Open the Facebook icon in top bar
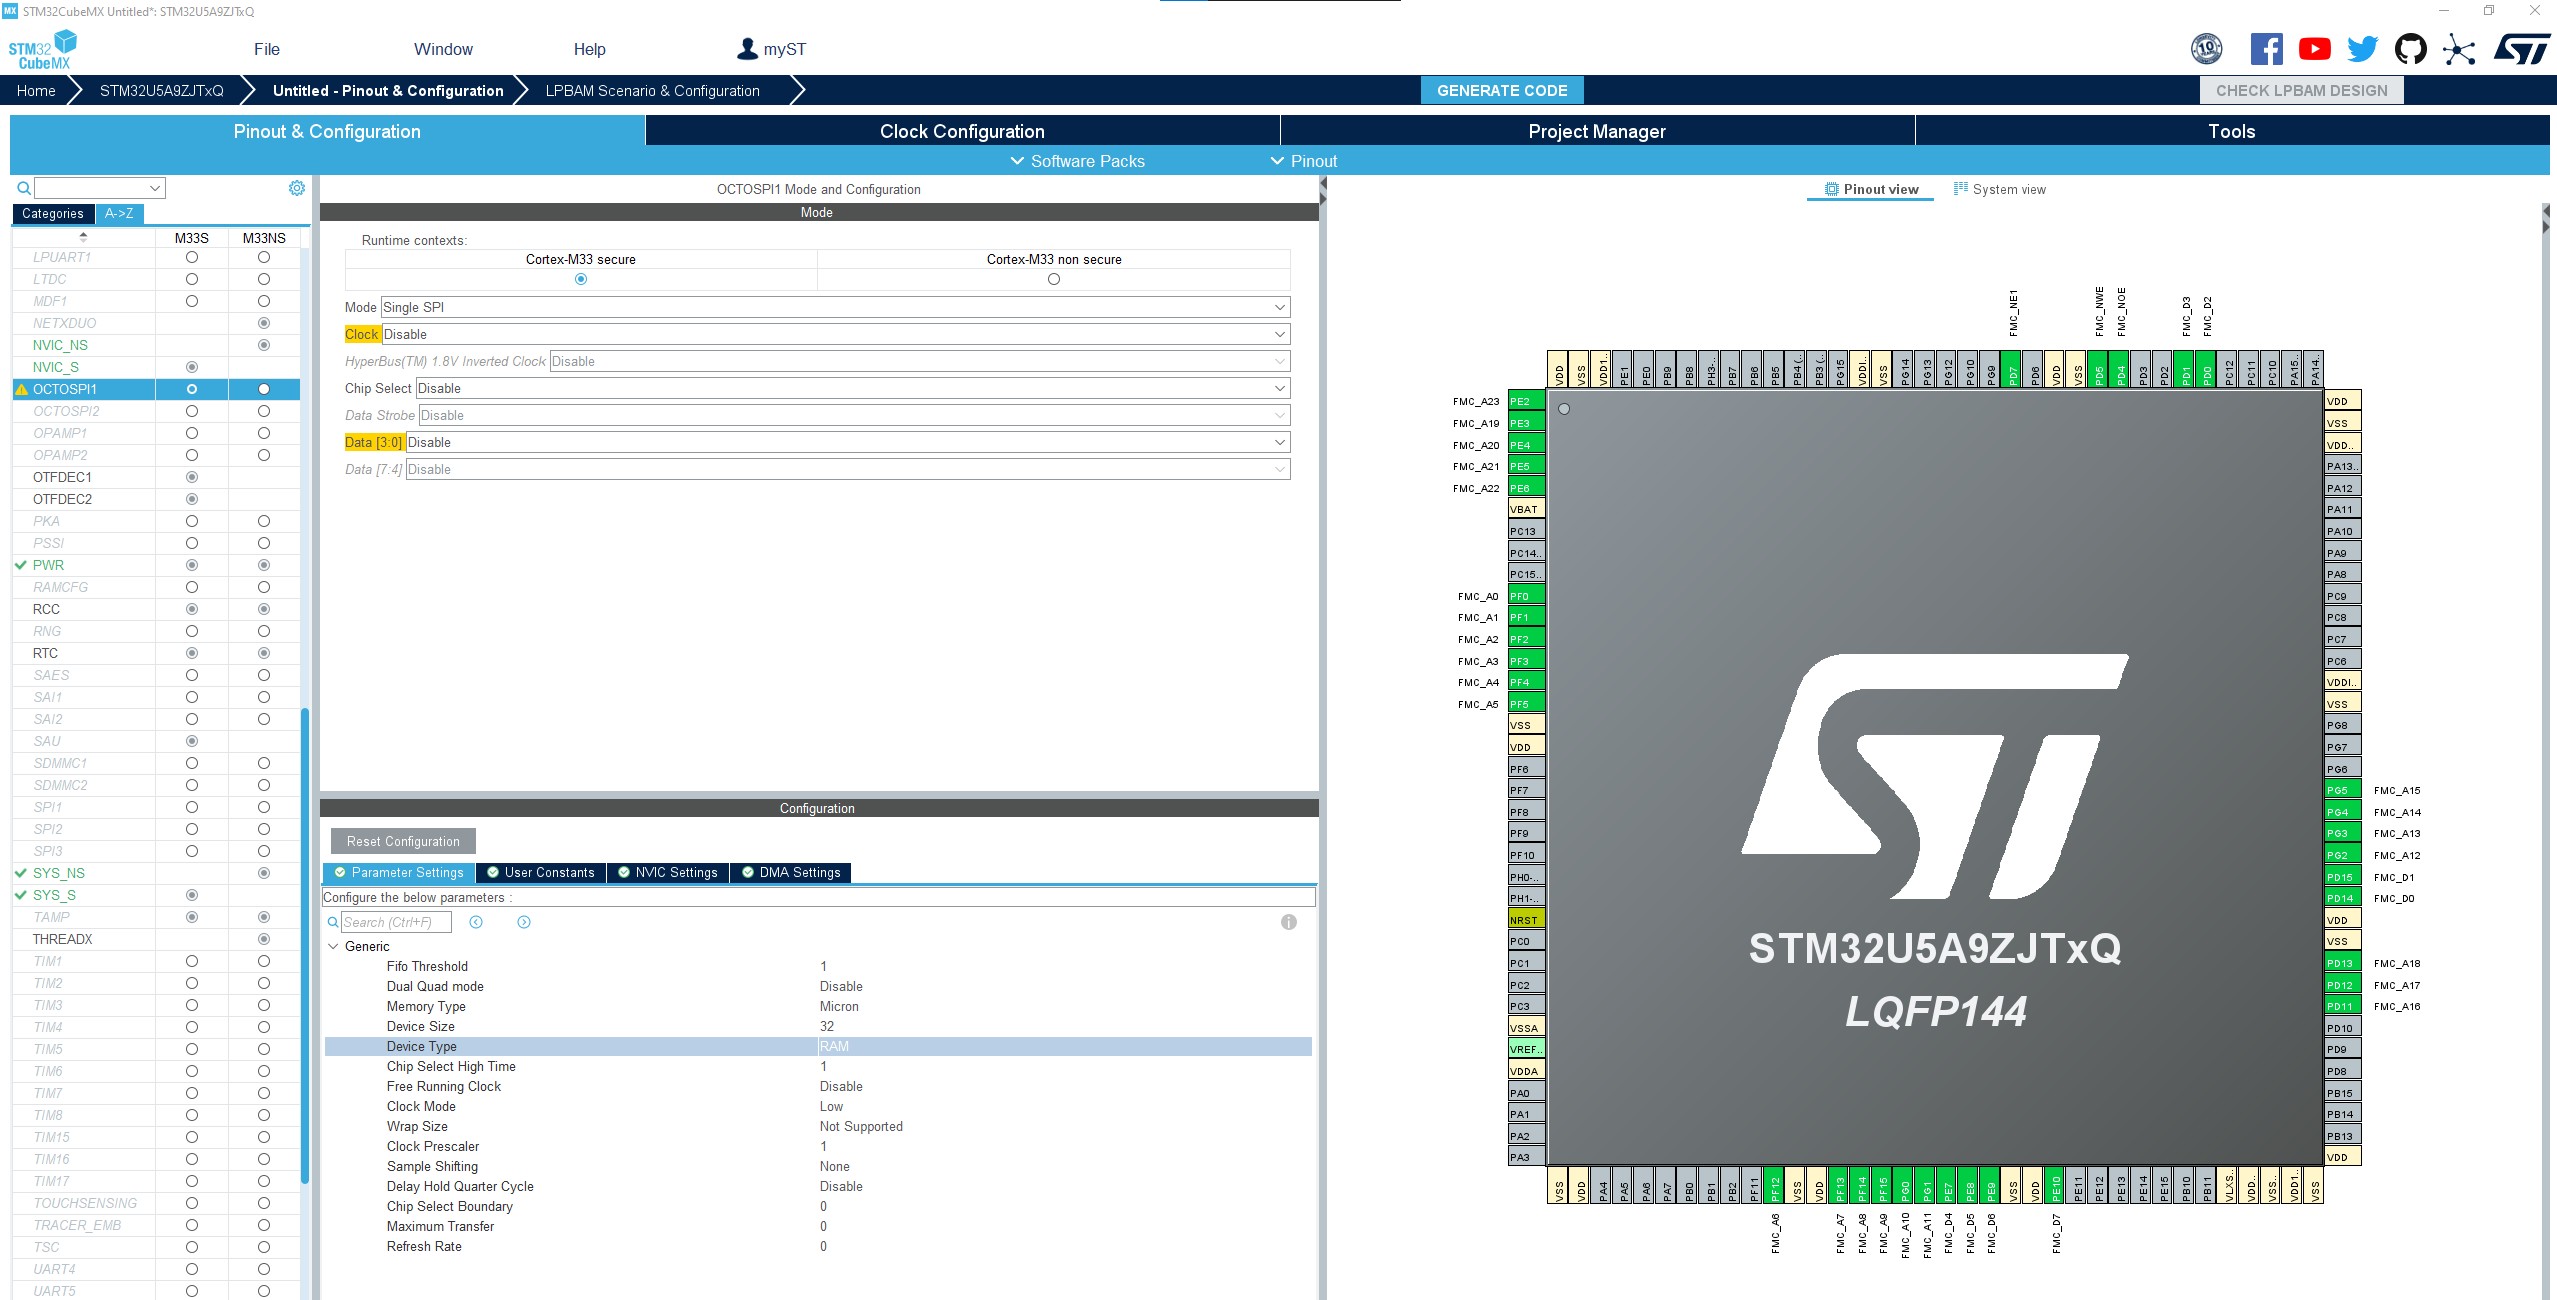Viewport: 2557px width, 1300px height. pos(2266,49)
